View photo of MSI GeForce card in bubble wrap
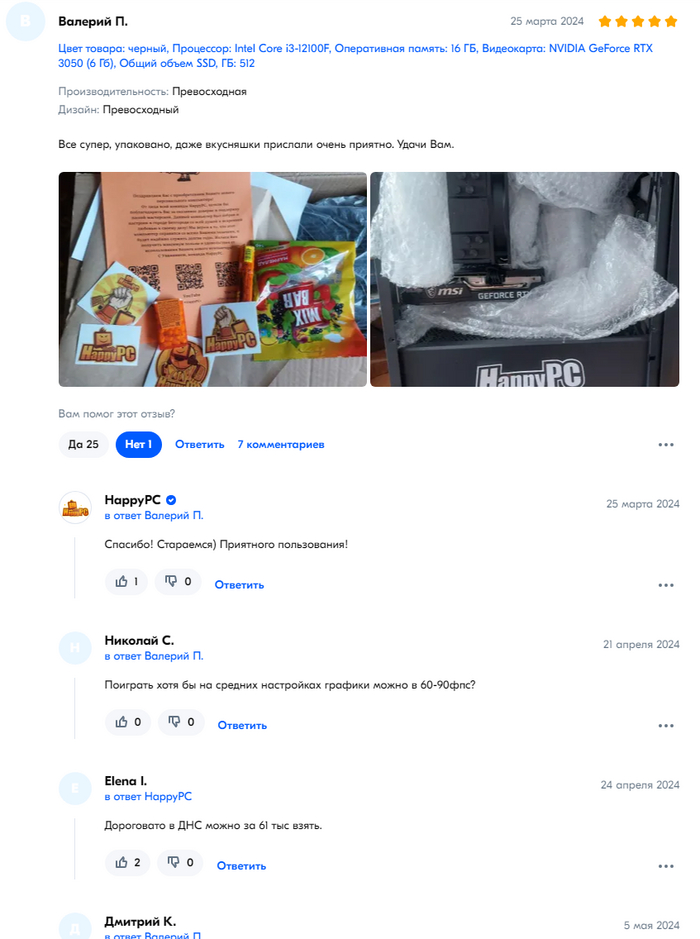The height and width of the screenshot is (939, 700). coord(525,279)
